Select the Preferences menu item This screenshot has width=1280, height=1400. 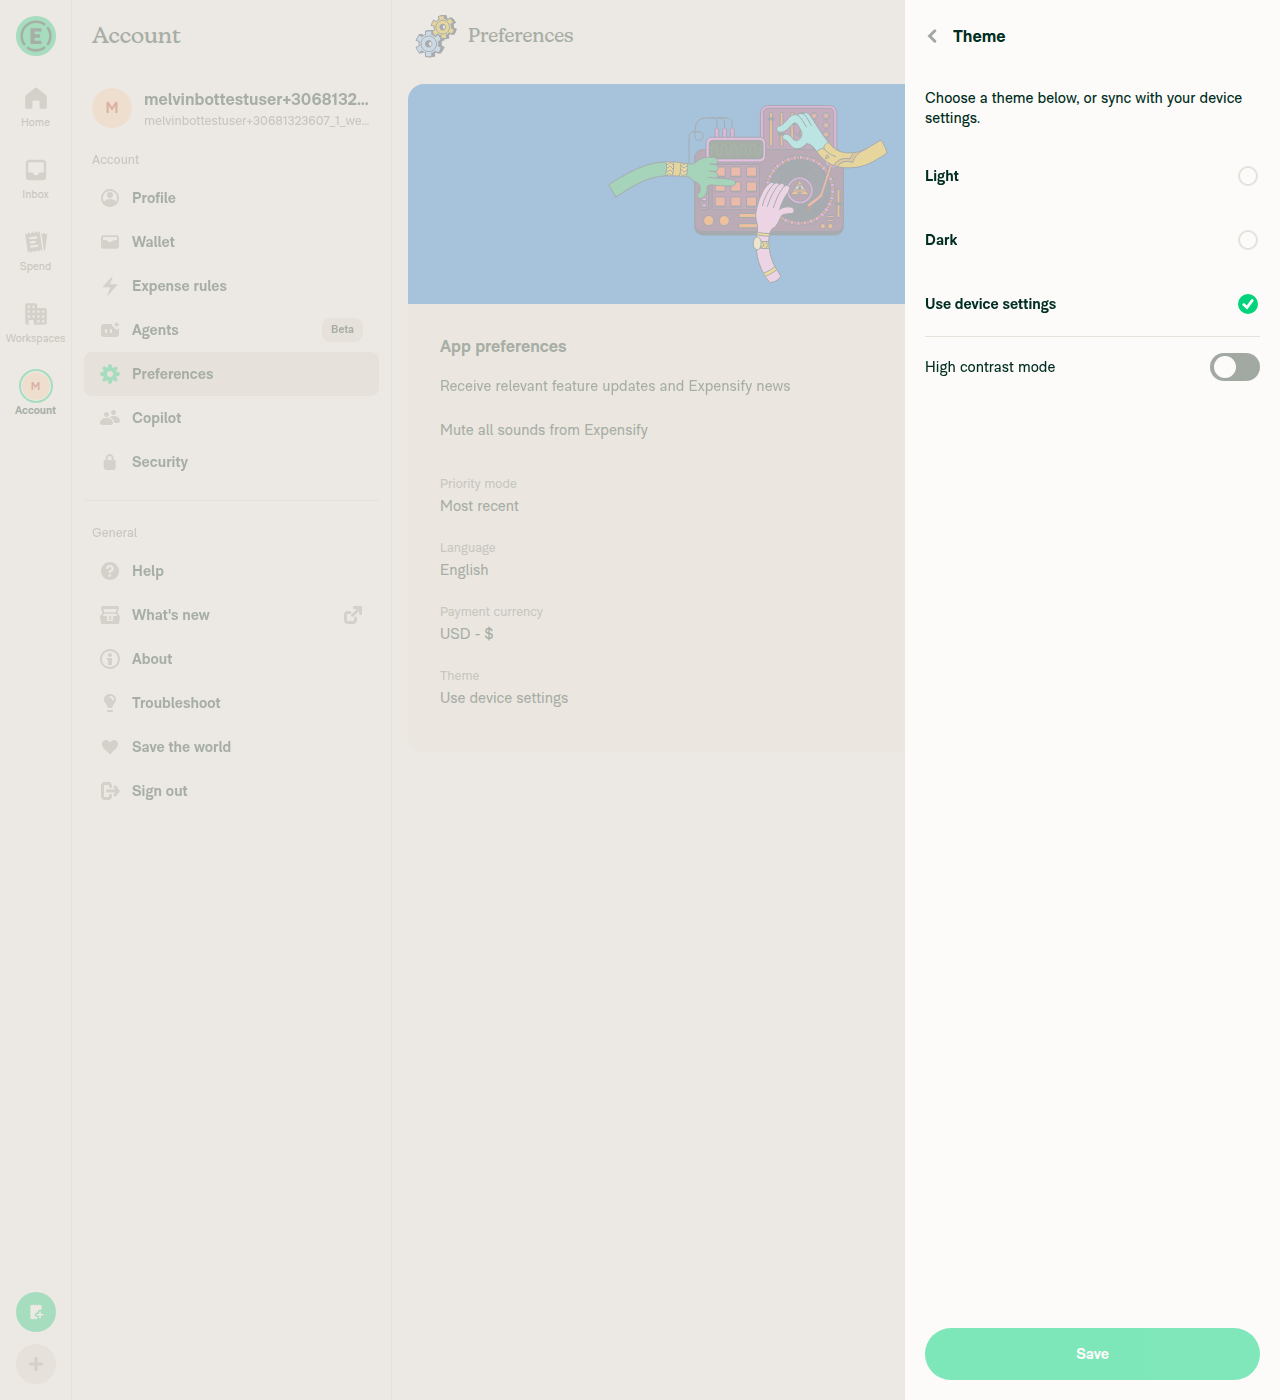231,374
